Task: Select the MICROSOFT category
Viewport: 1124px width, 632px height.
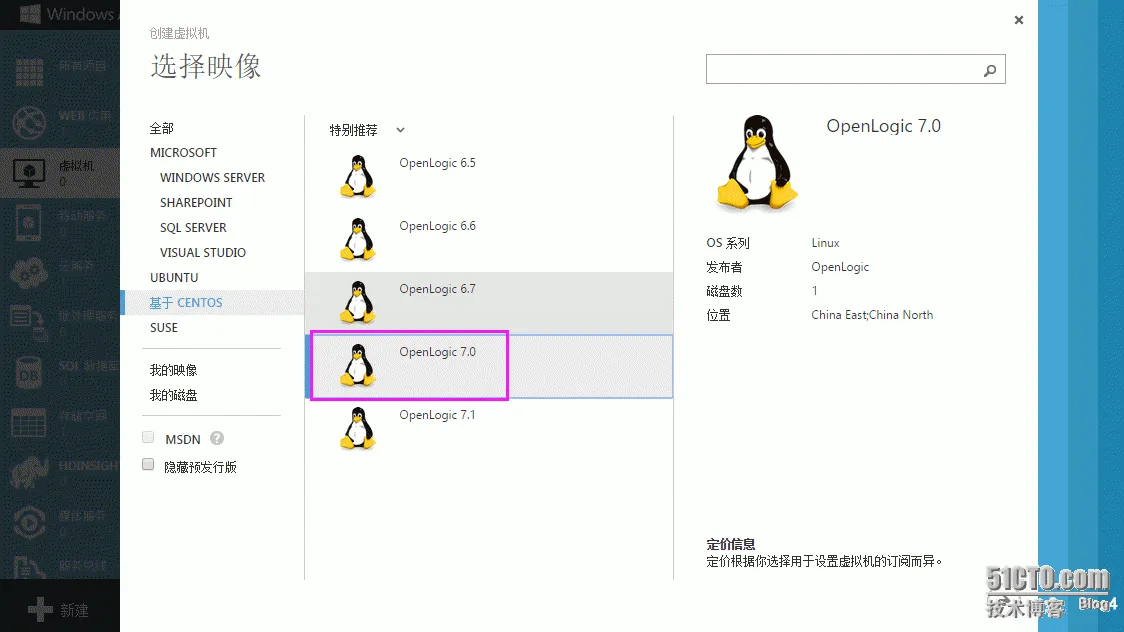Action: pyautogui.click(x=184, y=153)
